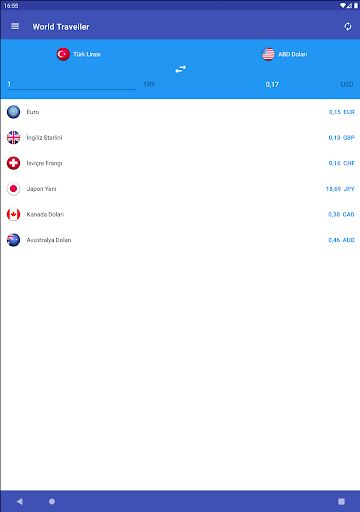
Task: Select the İsviçre Frangı row
Action: [180, 163]
